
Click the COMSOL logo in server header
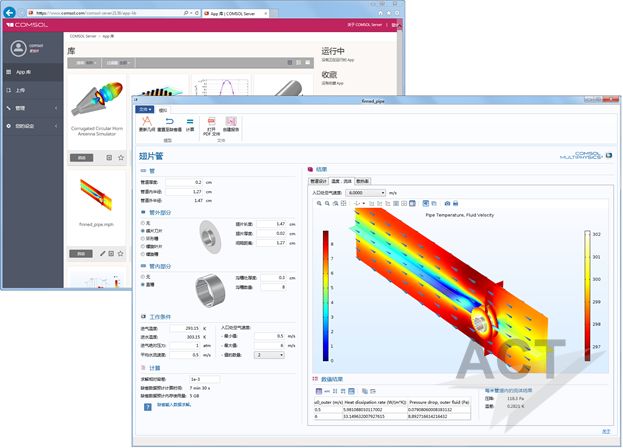[x=27, y=25]
